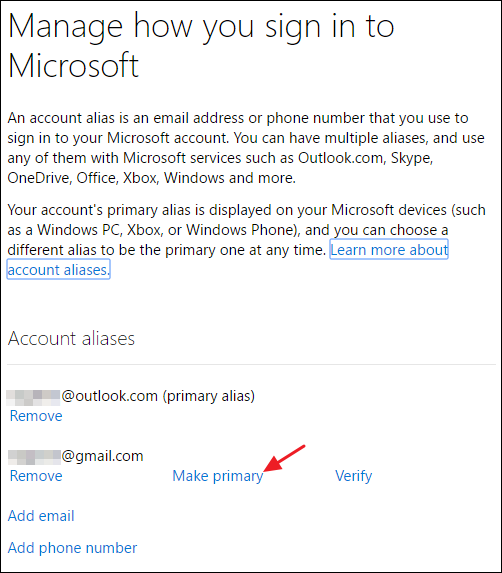The height and width of the screenshot is (573, 502).
Task: Remove the outlook.com primary alias
Action: coord(36,416)
